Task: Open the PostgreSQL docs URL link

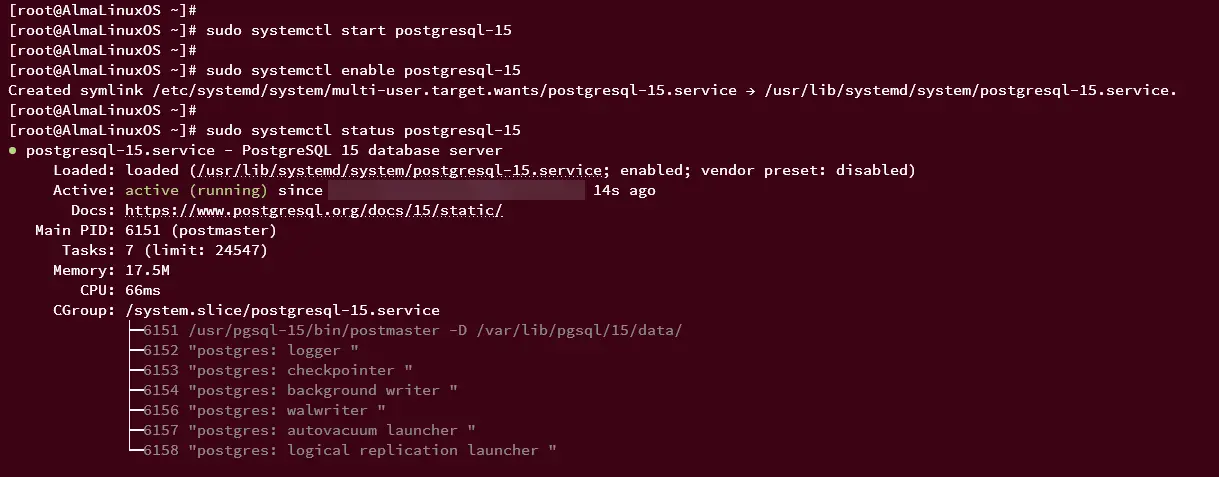Action: [x=314, y=210]
